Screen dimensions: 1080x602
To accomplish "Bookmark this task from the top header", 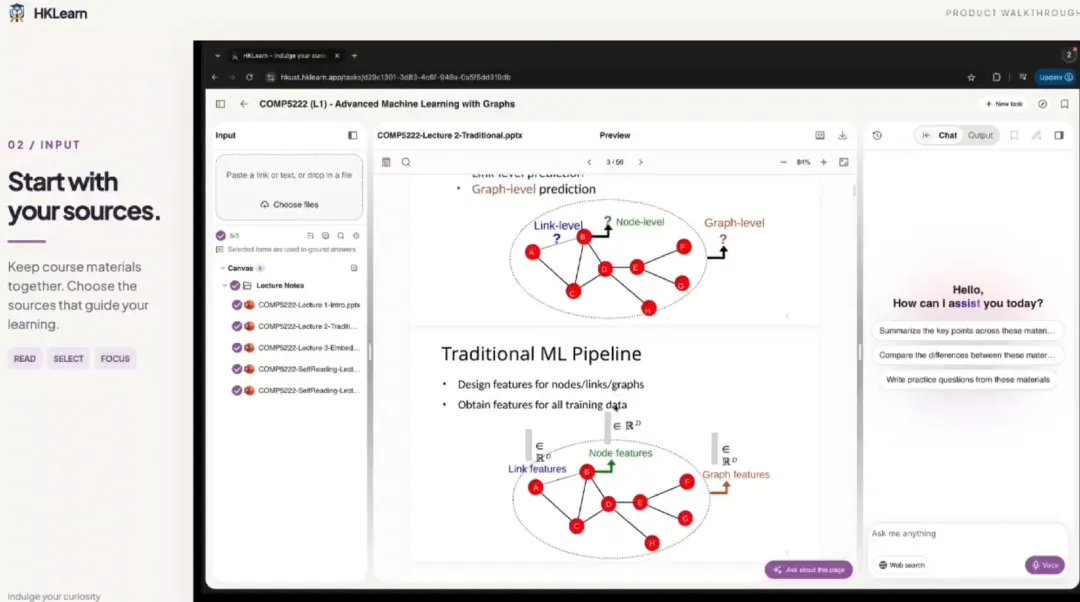I will [1065, 104].
